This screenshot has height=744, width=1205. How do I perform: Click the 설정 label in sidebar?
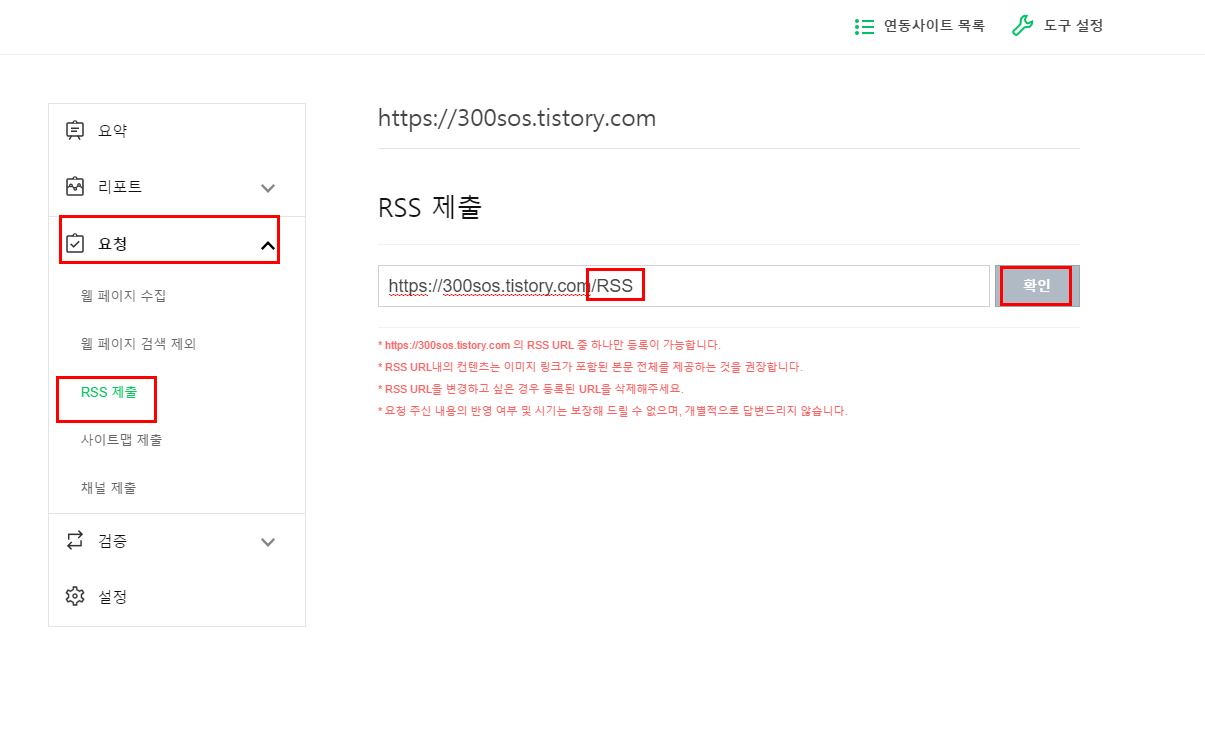click(112, 596)
